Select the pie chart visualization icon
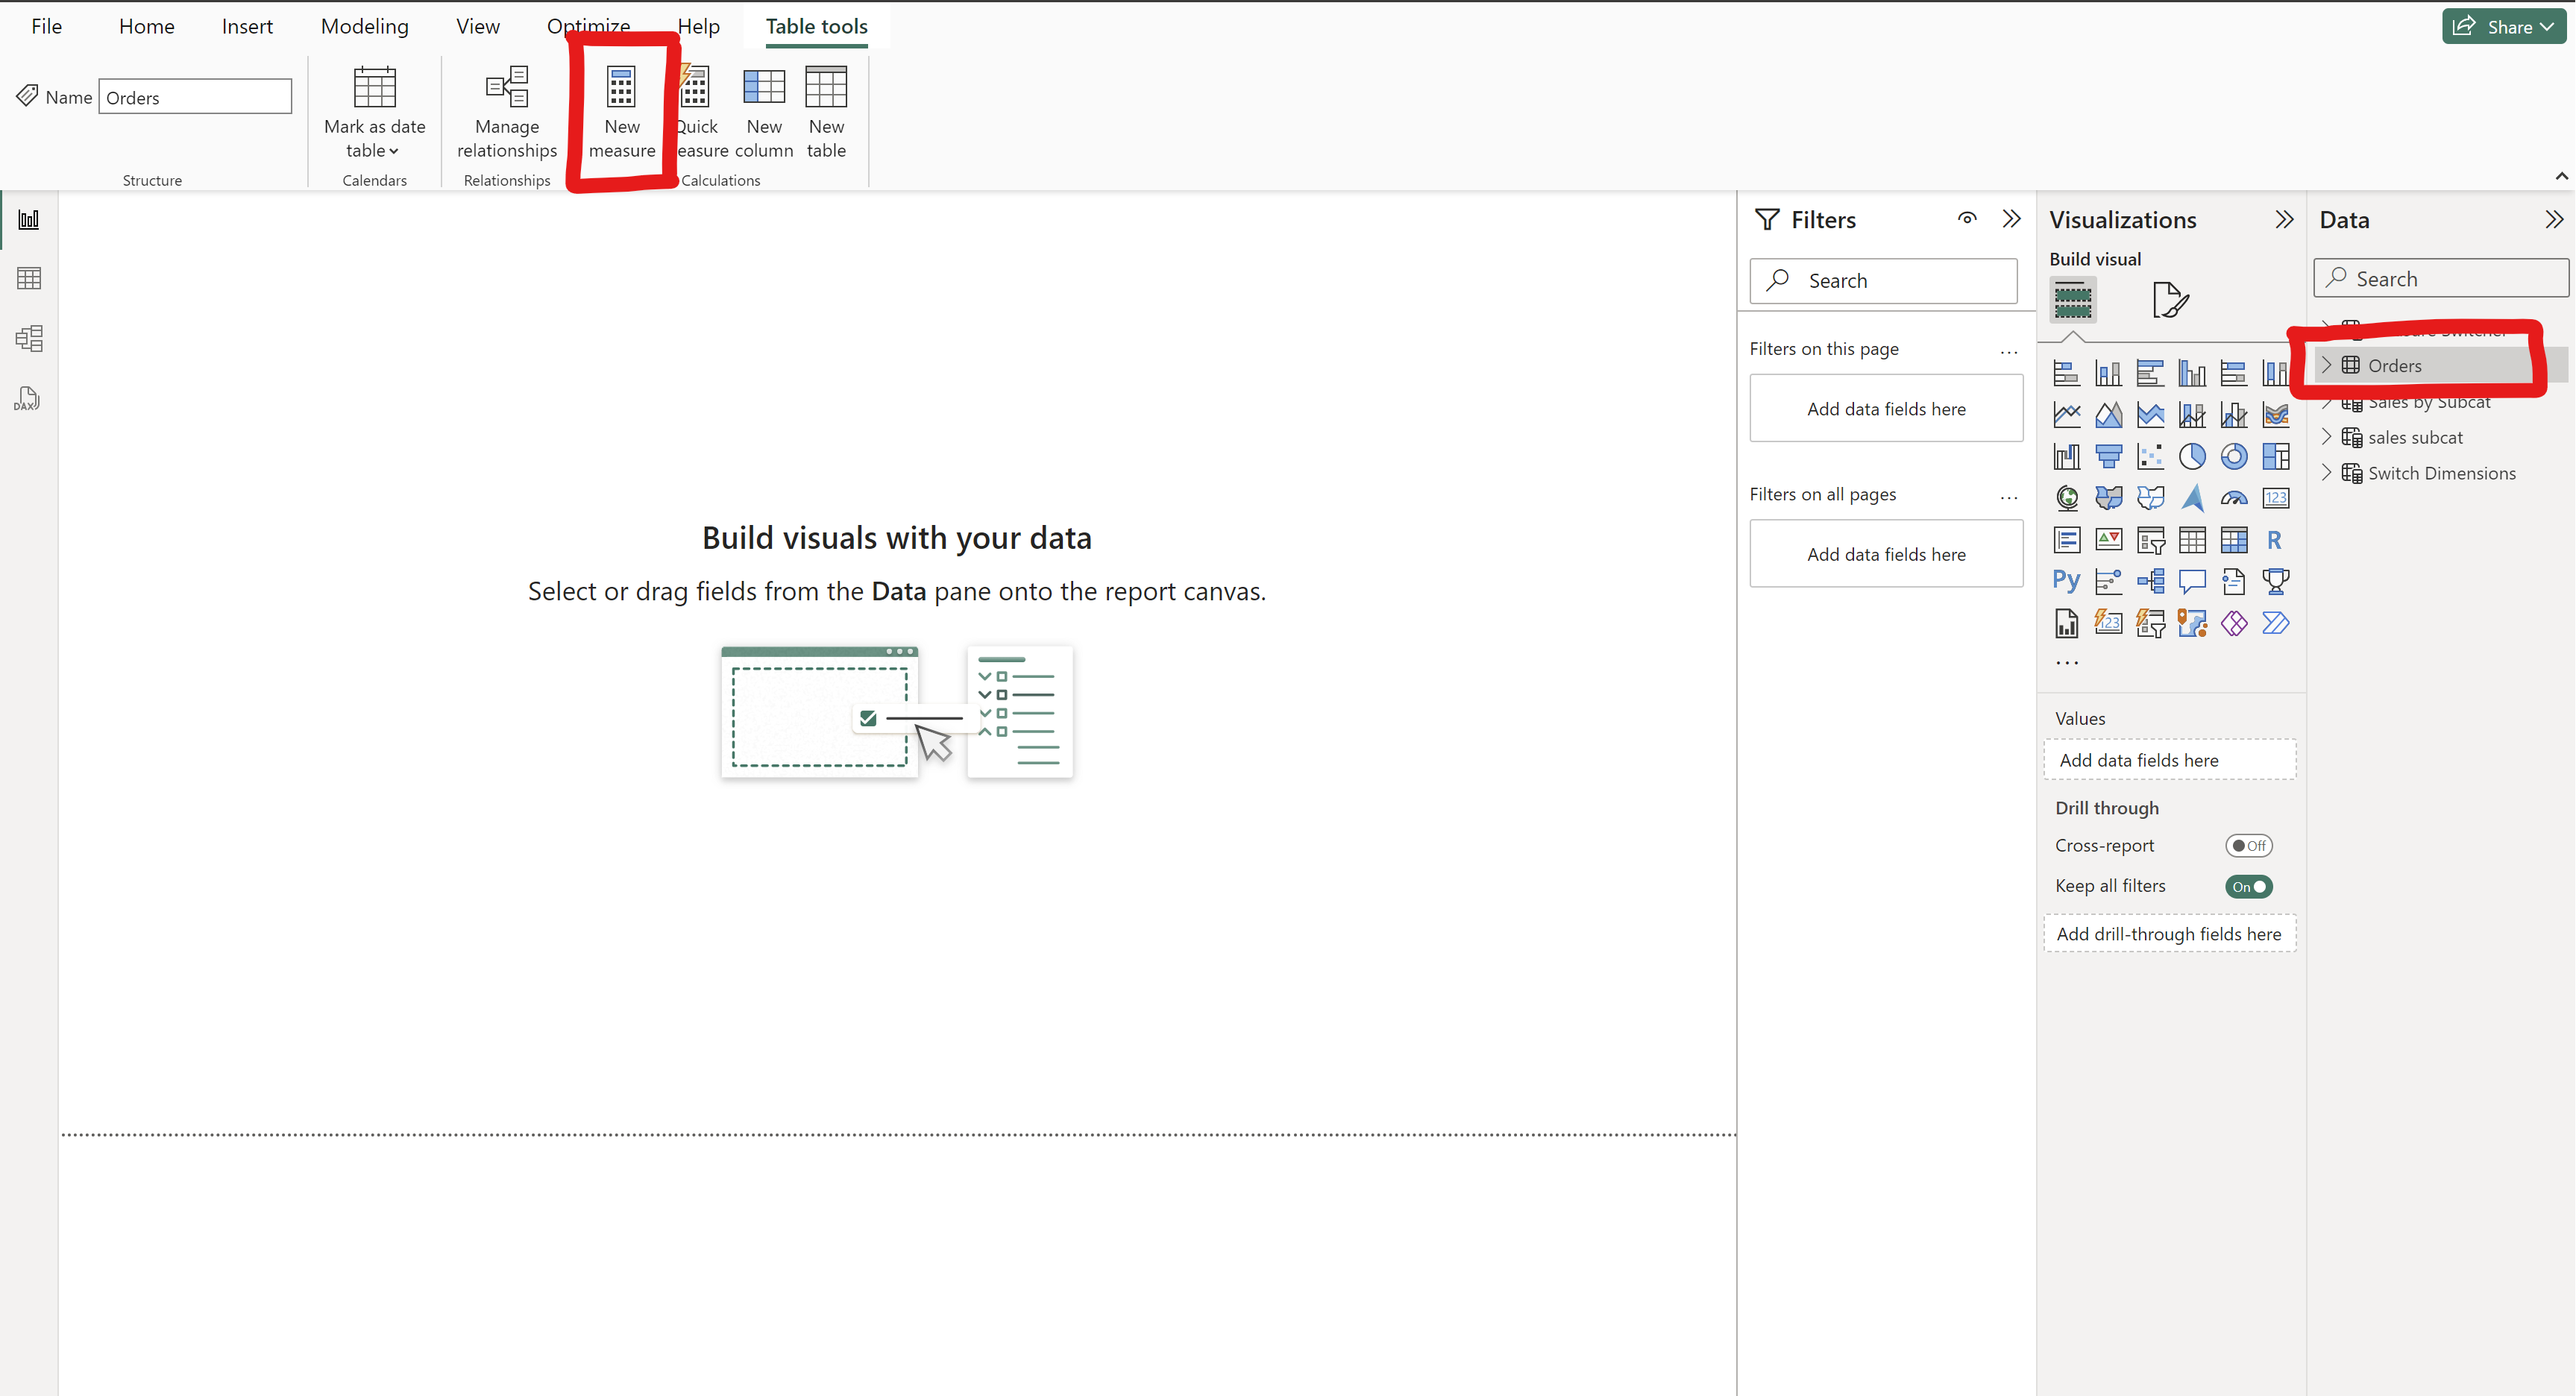Screen dimensions: 2576x1396 [2193, 454]
